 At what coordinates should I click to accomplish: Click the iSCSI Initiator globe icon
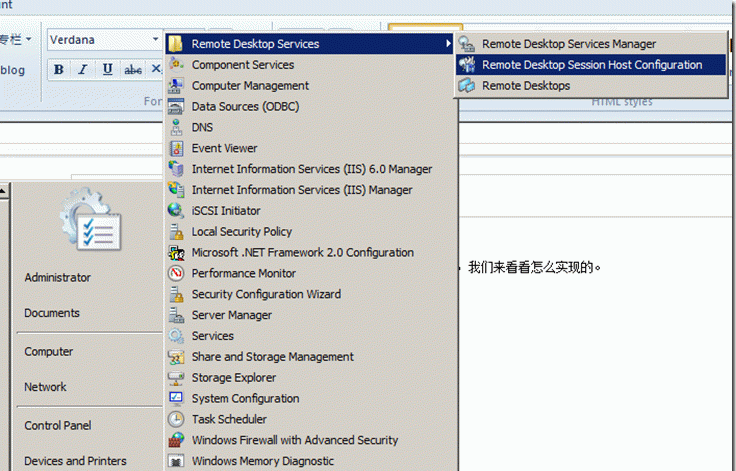(x=176, y=210)
